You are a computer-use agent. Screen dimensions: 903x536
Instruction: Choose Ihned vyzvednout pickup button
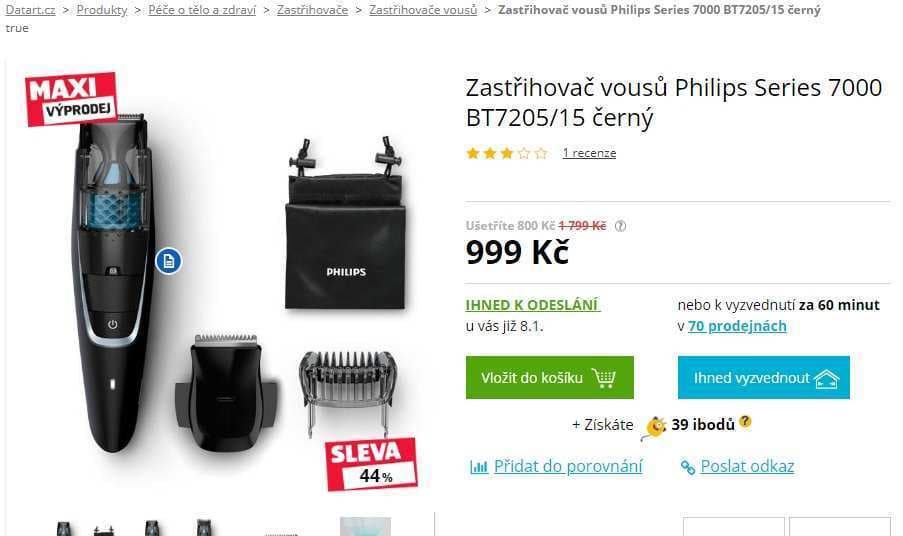(x=764, y=378)
